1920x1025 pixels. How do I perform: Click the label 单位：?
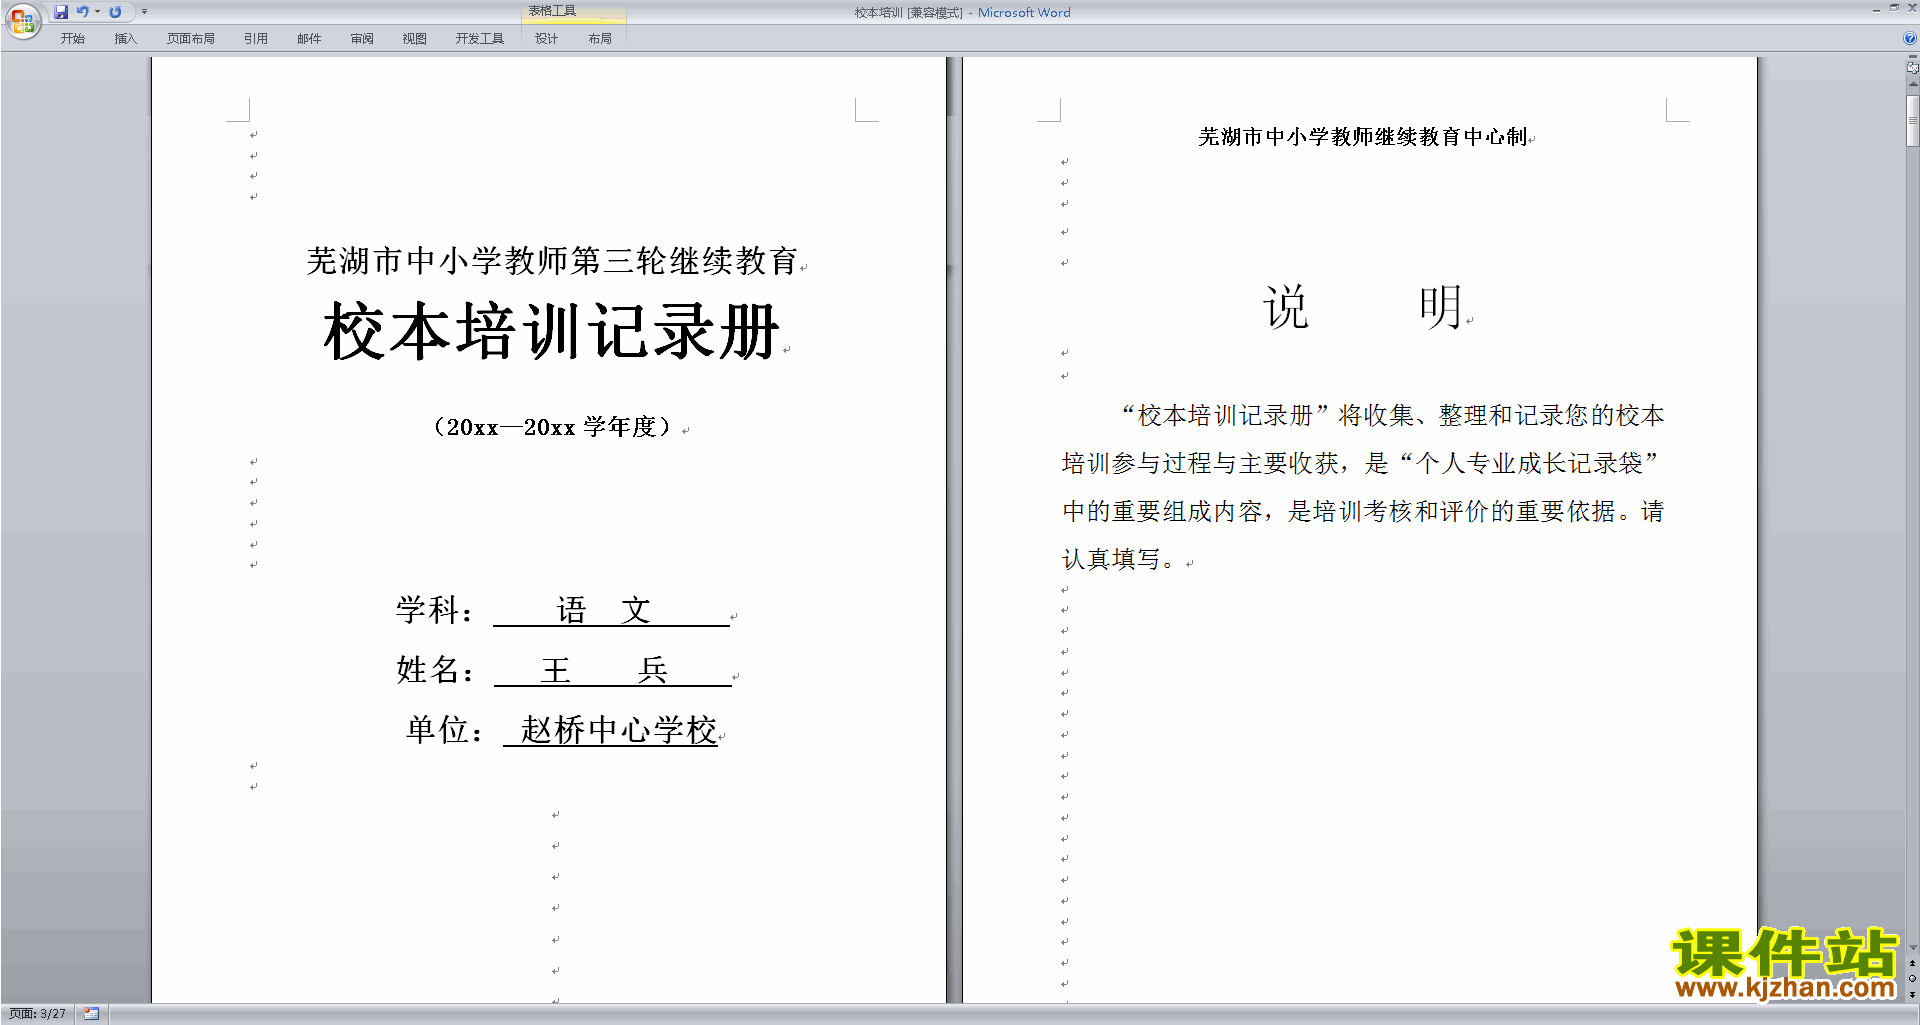(x=445, y=730)
